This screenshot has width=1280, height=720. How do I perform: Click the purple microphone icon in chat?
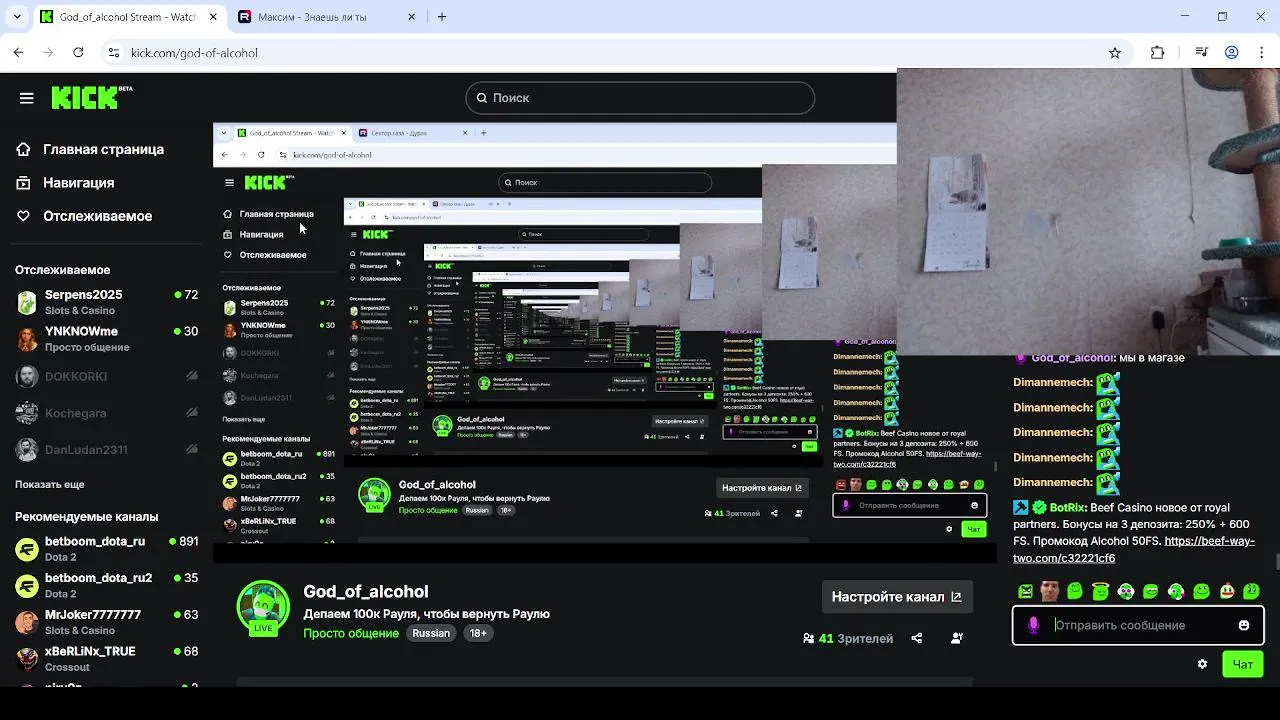(x=1034, y=625)
